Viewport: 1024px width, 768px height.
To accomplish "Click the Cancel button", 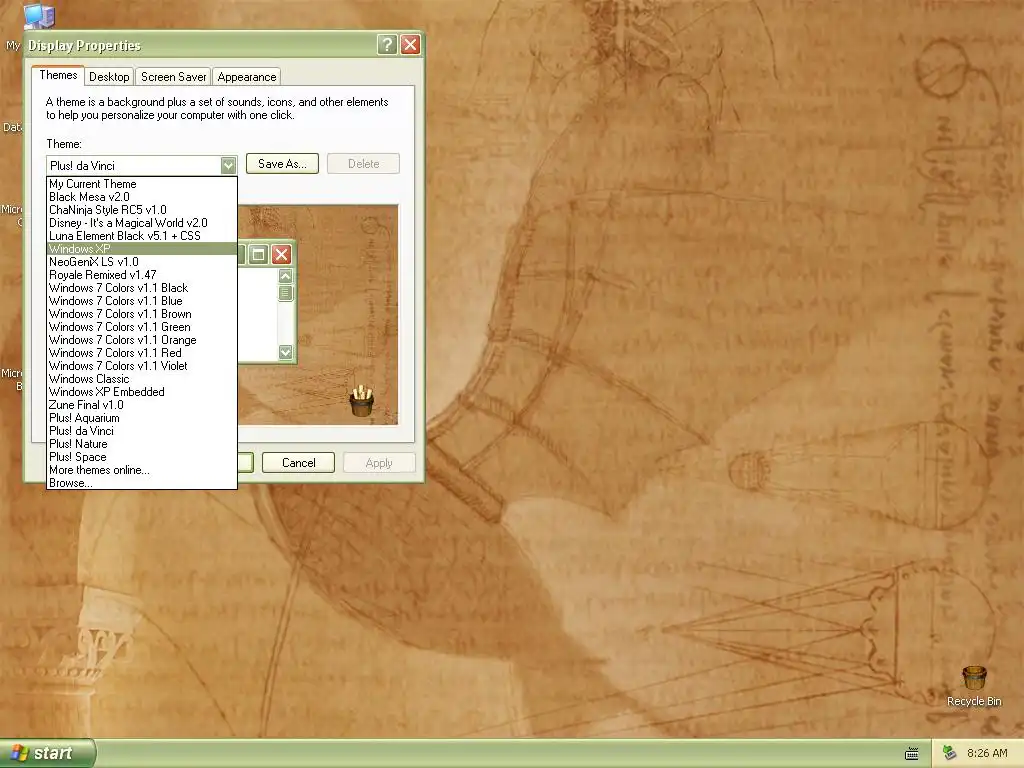I will coord(298,462).
